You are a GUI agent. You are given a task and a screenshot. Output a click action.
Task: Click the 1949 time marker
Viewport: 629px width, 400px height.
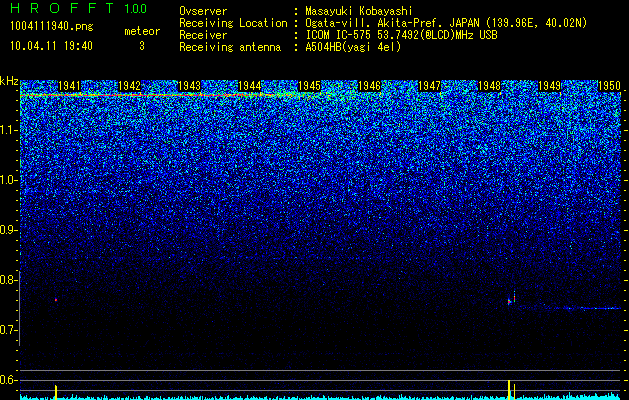(549, 86)
